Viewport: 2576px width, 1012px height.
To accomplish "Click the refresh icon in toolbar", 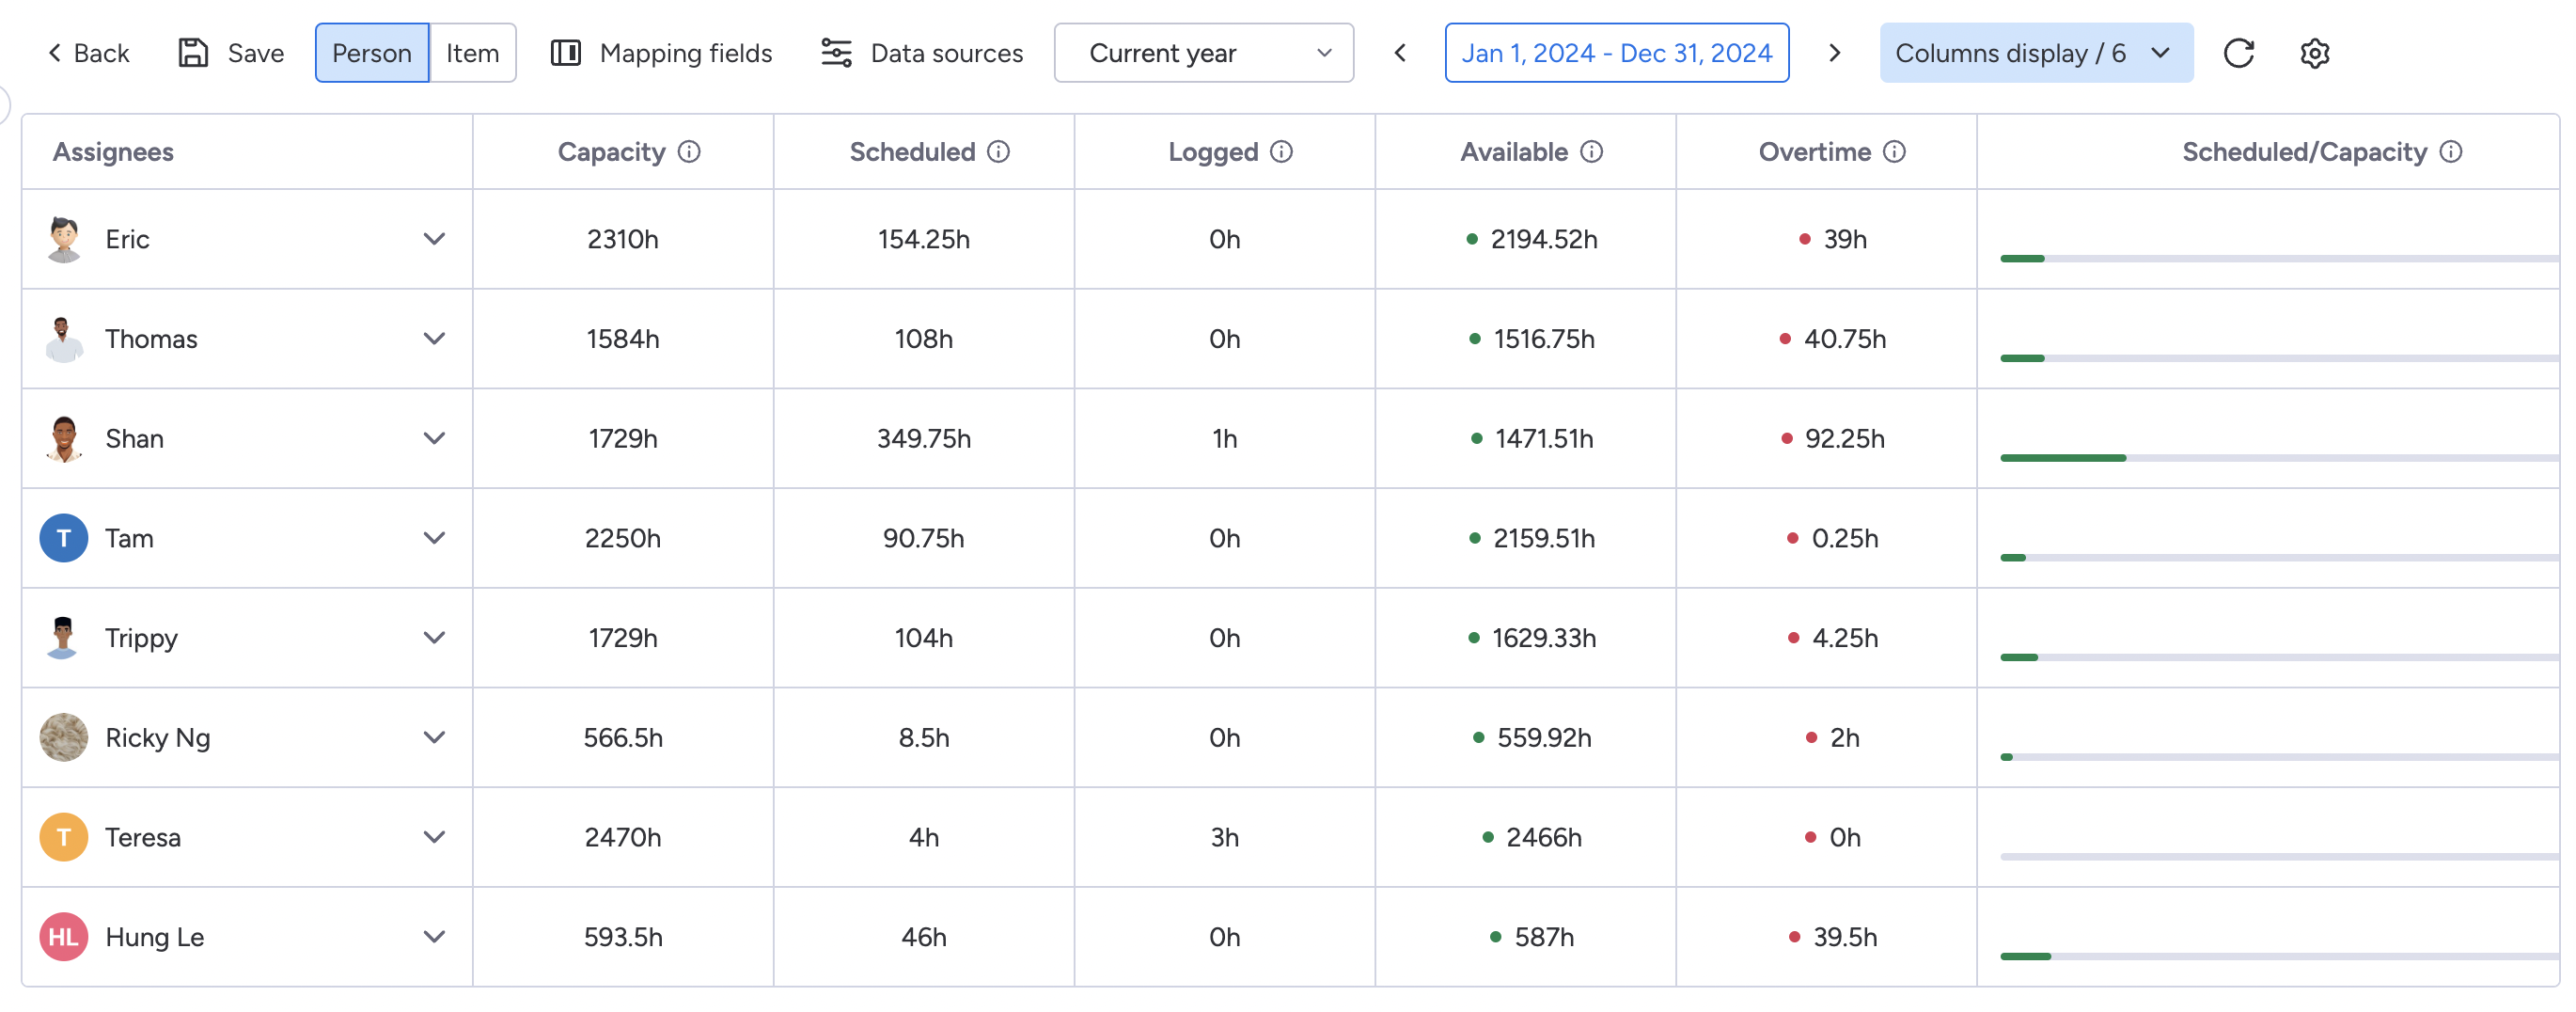I will (2238, 53).
